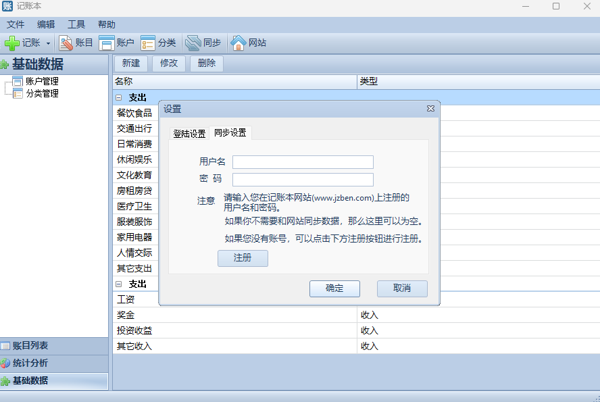This screenshot has width=600, height=402.
Task: Close the 设置 dialog with X
Action: tap(430, 108)
